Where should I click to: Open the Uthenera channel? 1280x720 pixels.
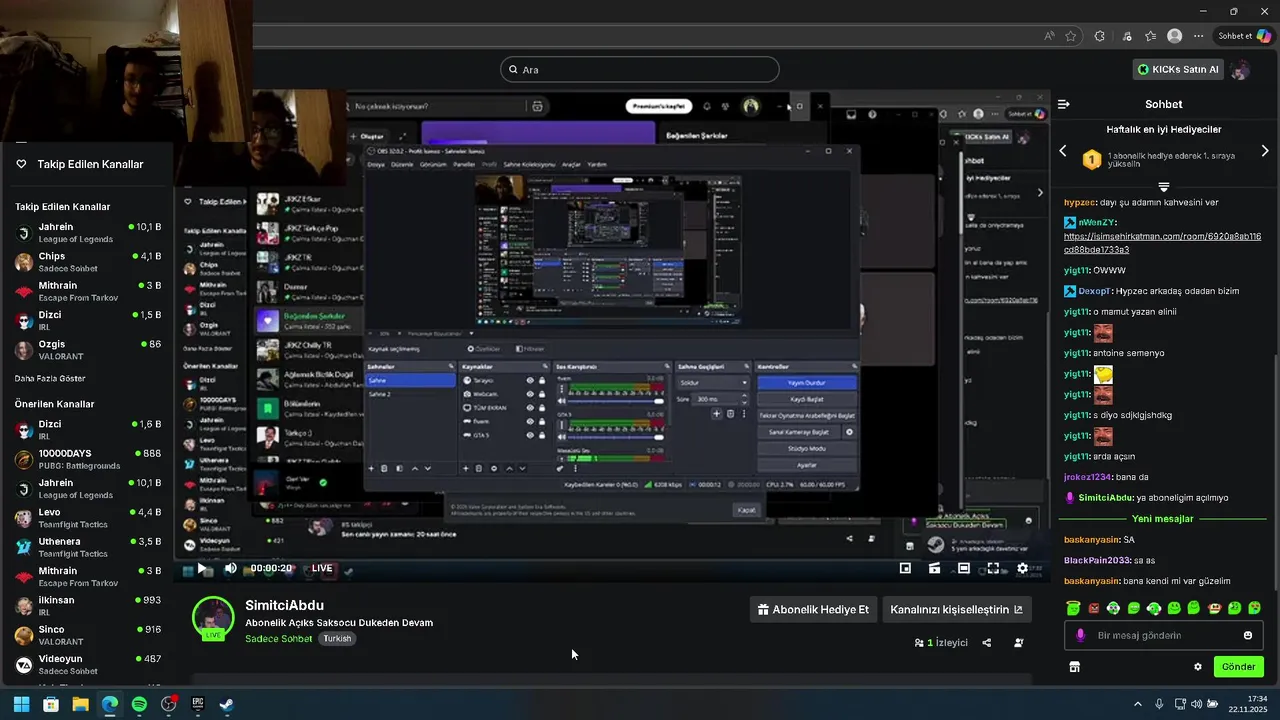coord(88,547)
